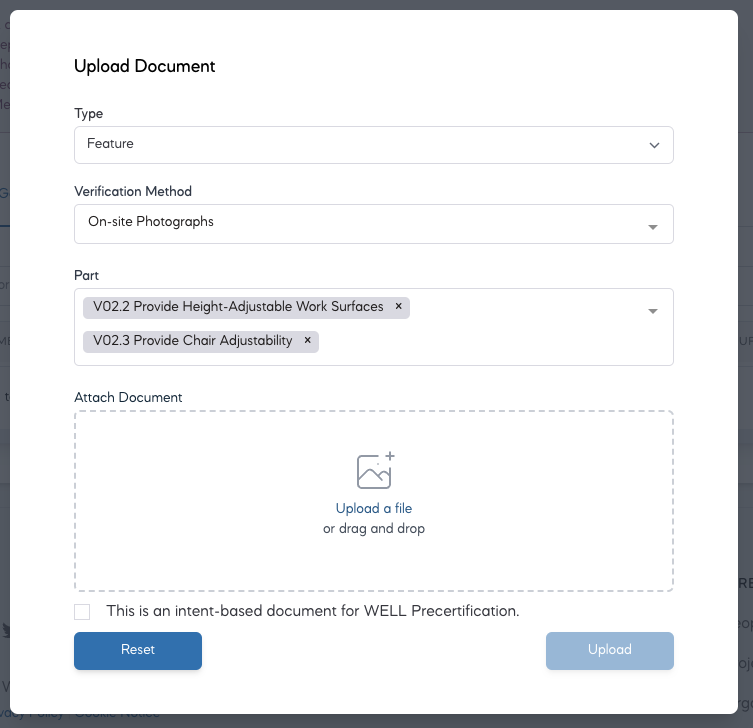Remove the V02.3 Chair Adjustability tag
The width and height of the screenshot is (753, 728).
(308, 340)
